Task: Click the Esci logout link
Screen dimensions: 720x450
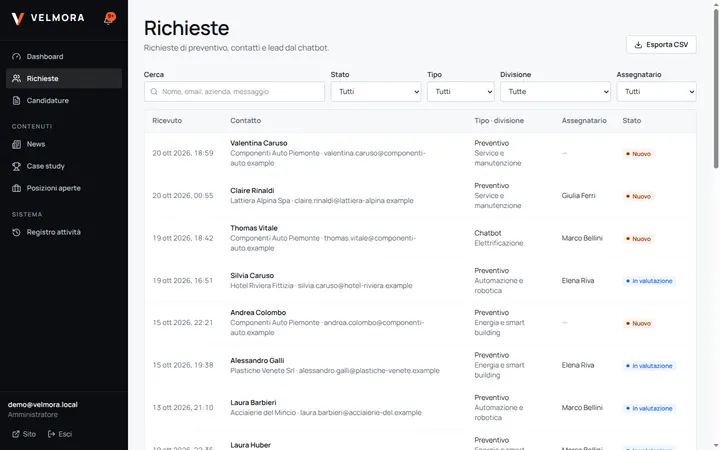Action: click(60, 434)
